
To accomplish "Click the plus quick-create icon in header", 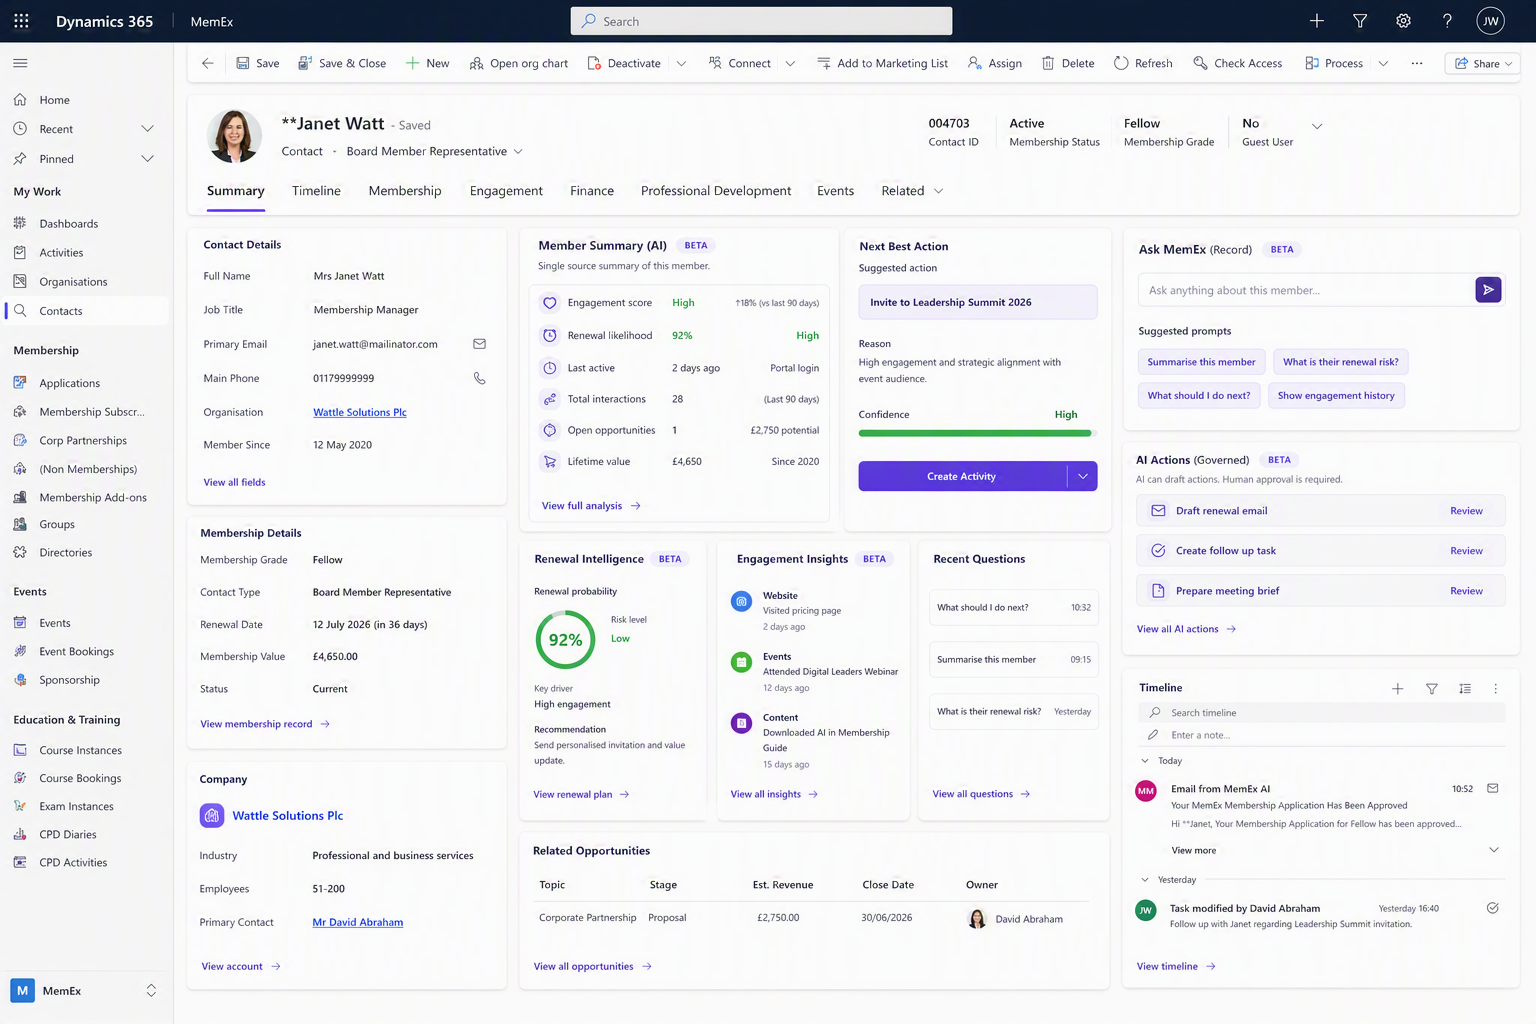I will (x=1317, y=21).
